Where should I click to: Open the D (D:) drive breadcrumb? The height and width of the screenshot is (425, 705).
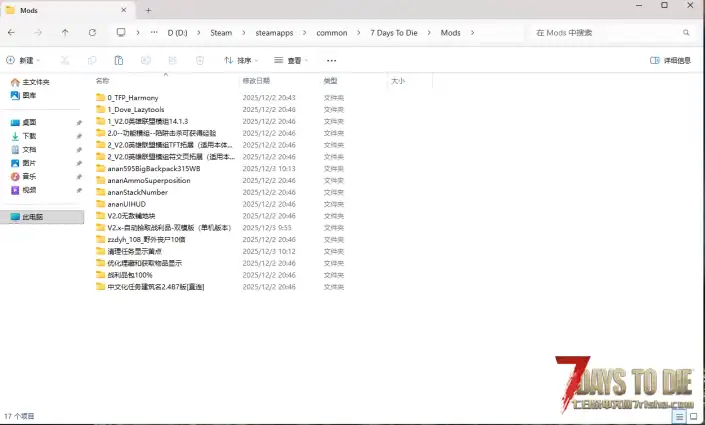click(178, 33)
